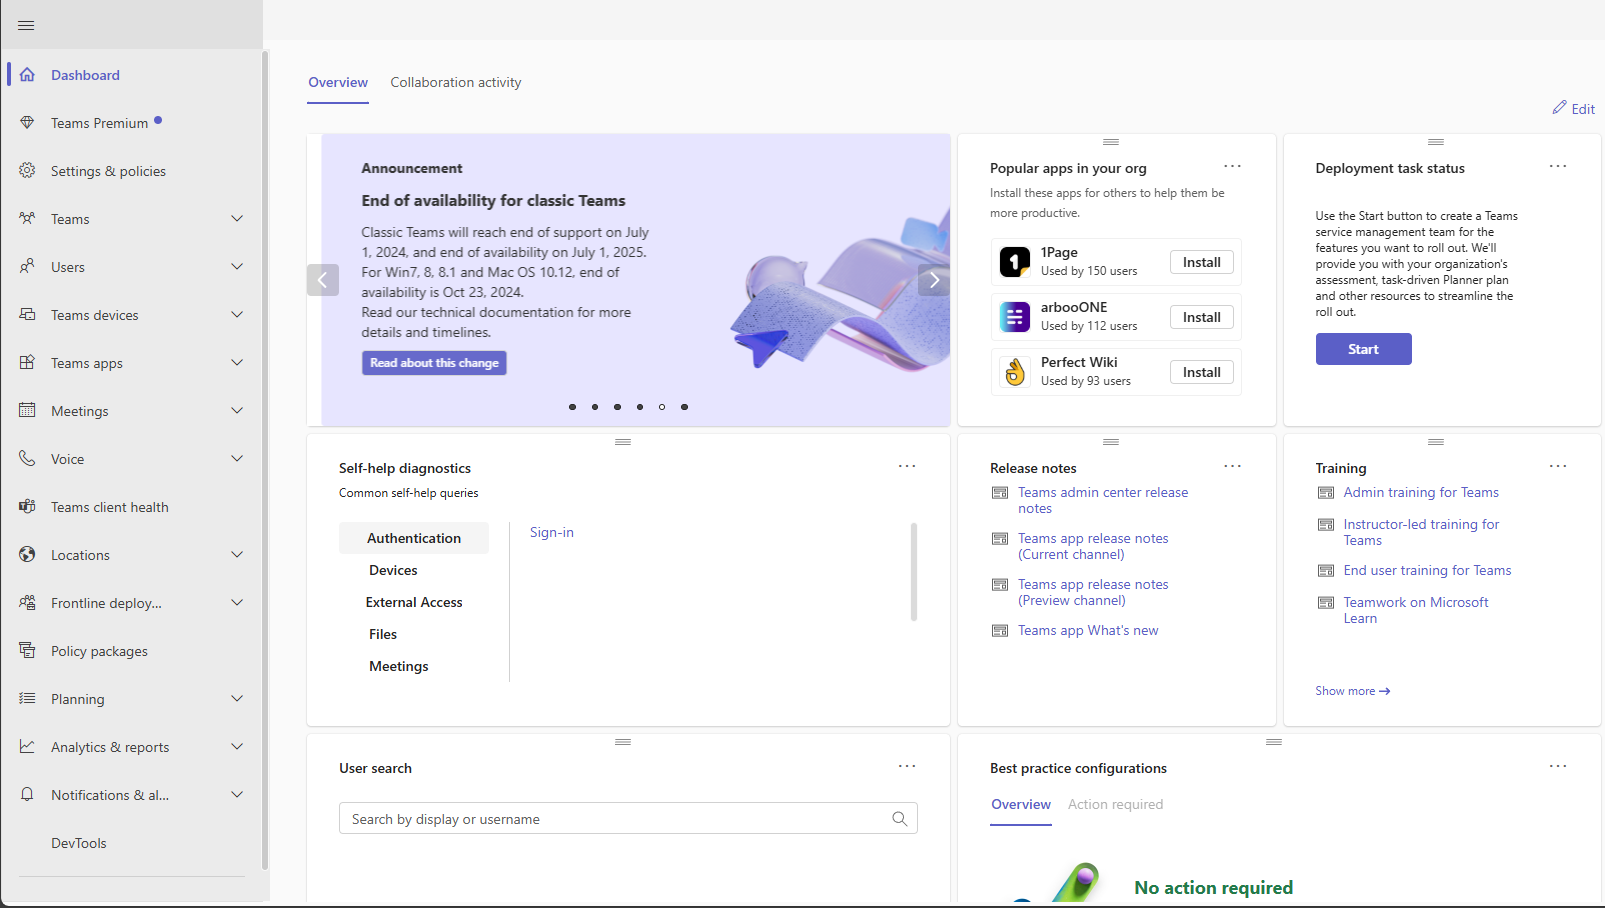
Task: Click the Teams client health icon
Action: [x=27, y=507]
